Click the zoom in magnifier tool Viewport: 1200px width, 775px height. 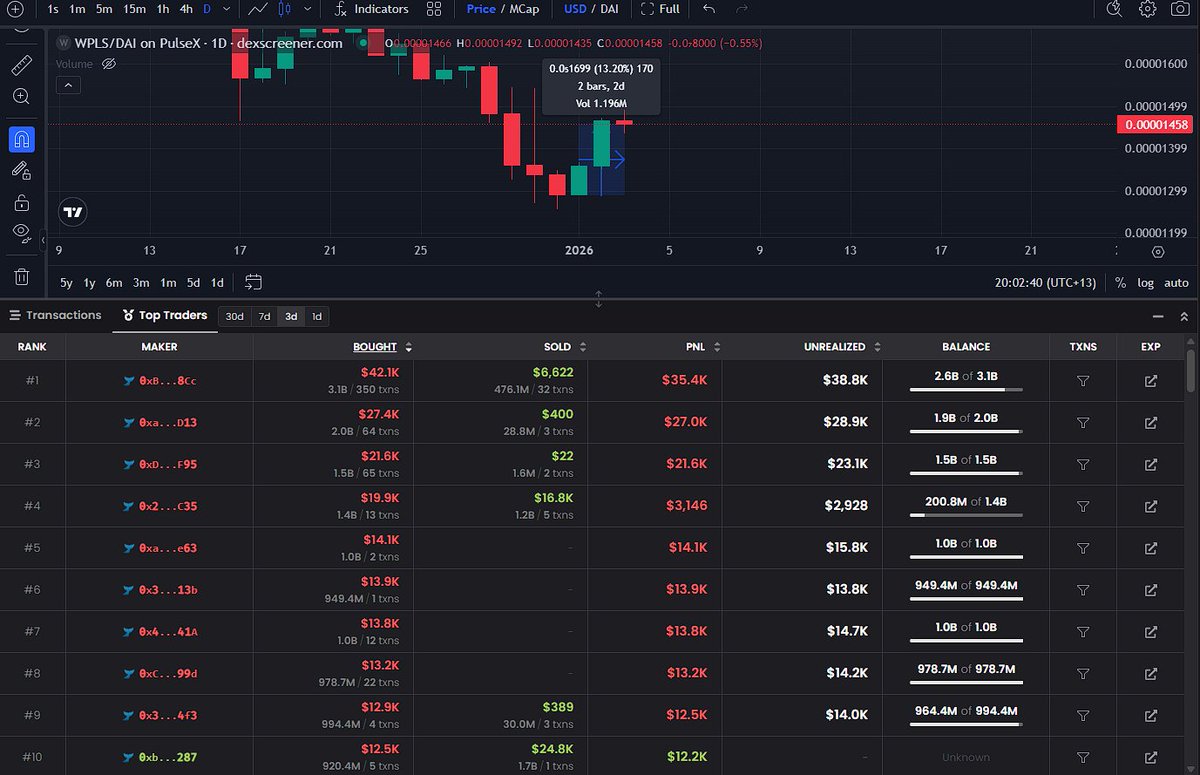click(21, 97)
